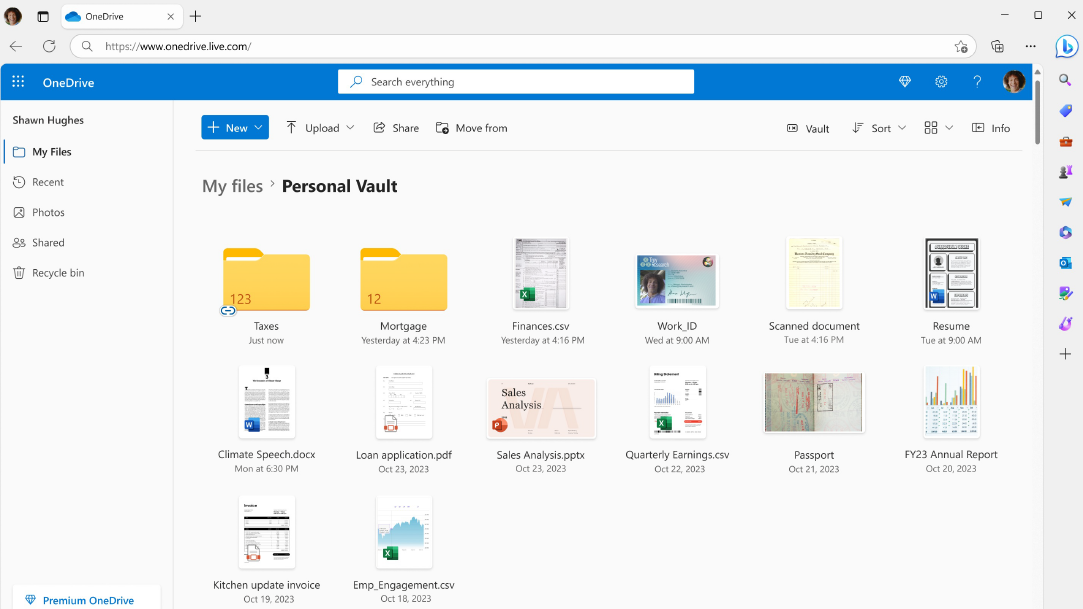The height and width of the screenshot is (609, 1083).
Task: Select Shared in the sidebar
Action: pos(47,243)
